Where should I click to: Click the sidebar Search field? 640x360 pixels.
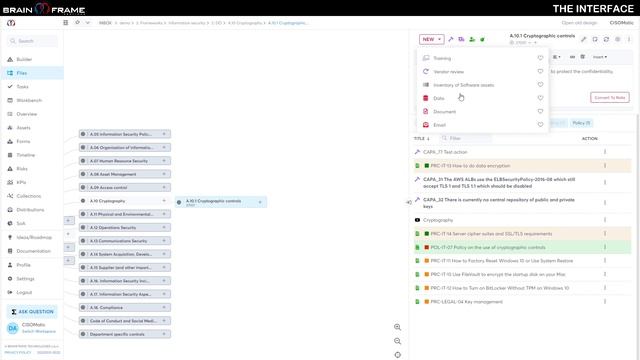tap(32, 41)
